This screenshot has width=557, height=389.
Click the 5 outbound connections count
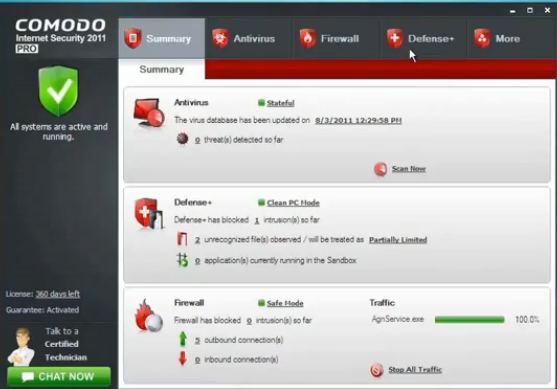coord(198,340)
